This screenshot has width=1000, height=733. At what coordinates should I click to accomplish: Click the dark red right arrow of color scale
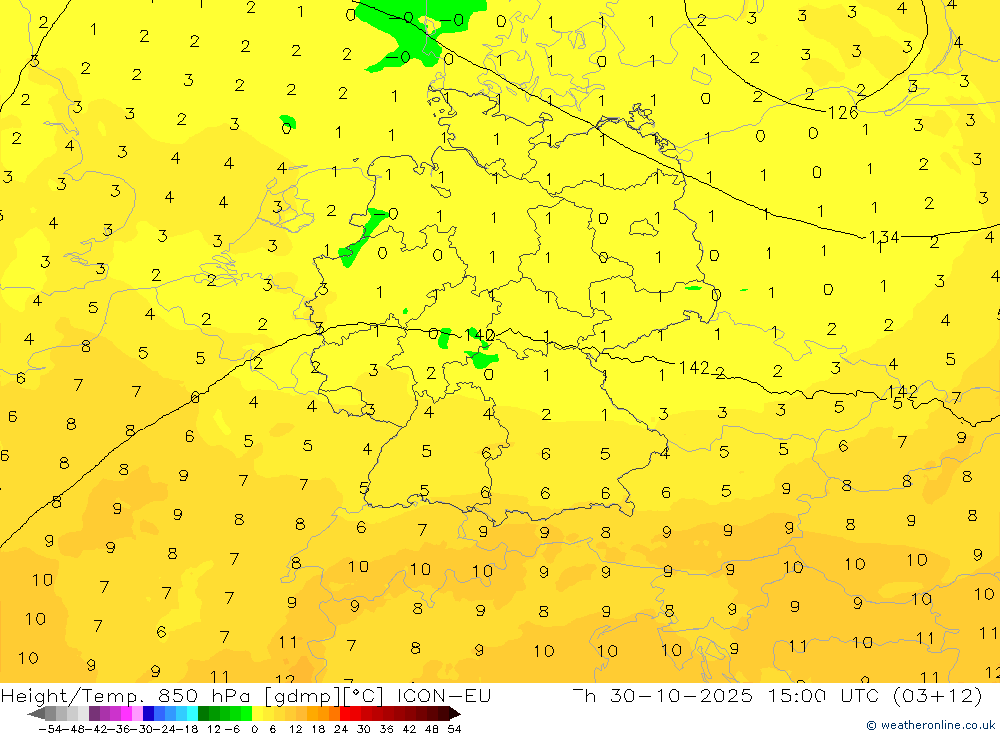tap(454, 714)
